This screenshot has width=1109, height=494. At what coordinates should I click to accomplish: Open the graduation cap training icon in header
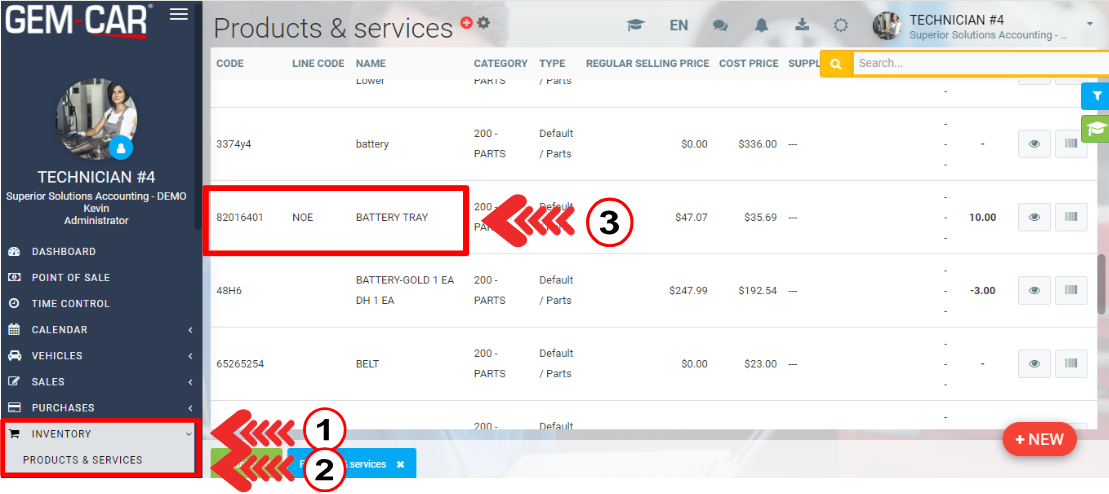click(x=634, y=26)
